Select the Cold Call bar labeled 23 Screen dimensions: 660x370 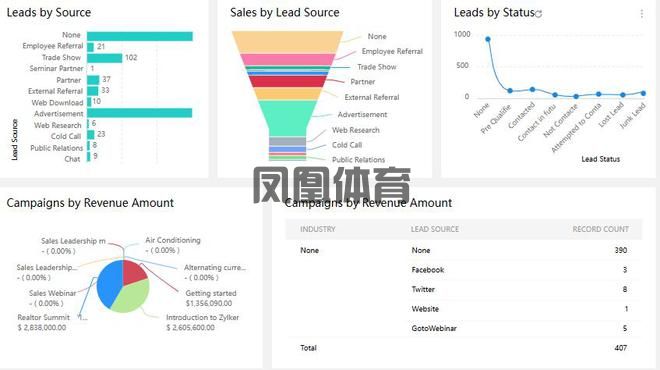click(x=90, y=135)
